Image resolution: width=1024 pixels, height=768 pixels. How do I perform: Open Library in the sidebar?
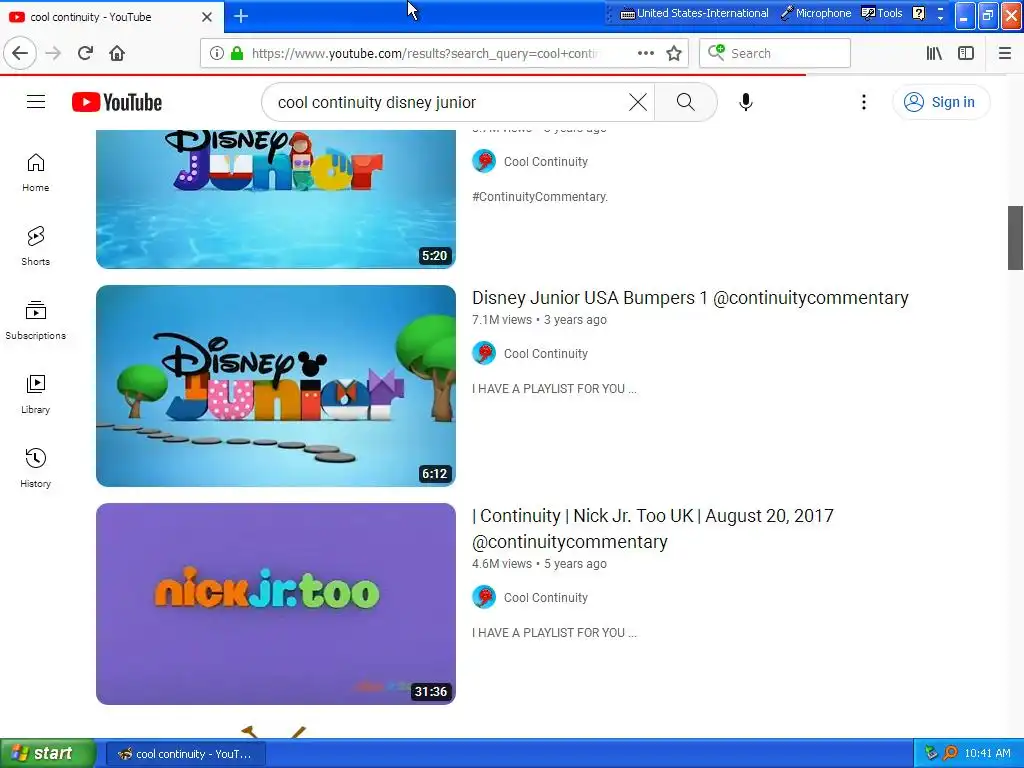click(35, 394)
